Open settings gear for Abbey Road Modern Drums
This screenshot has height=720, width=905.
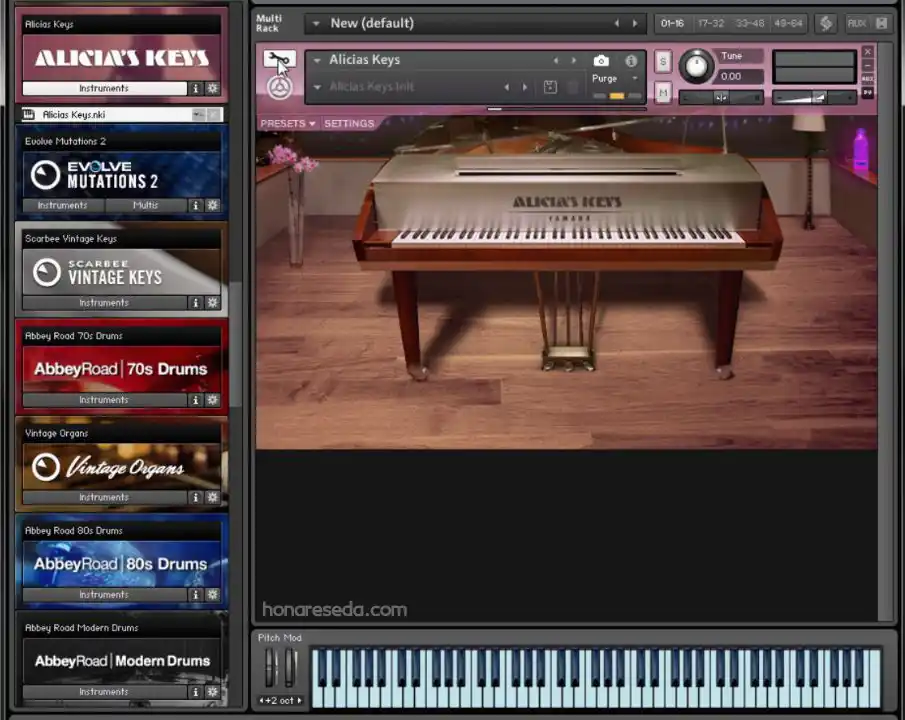(213, 692)
